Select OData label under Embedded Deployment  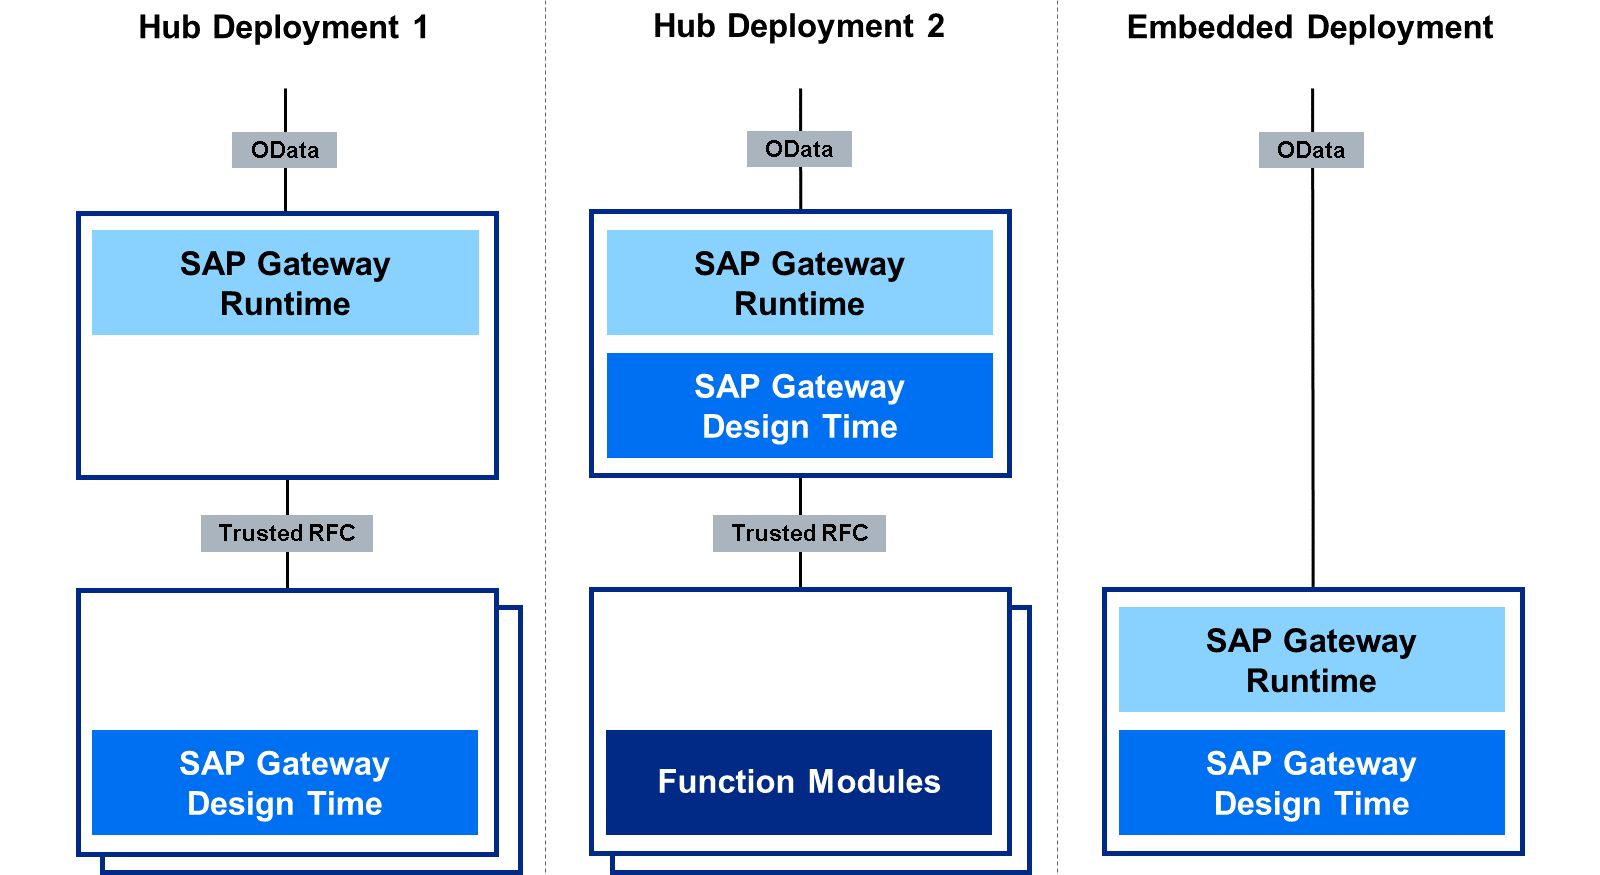(x=1311, y=150)
